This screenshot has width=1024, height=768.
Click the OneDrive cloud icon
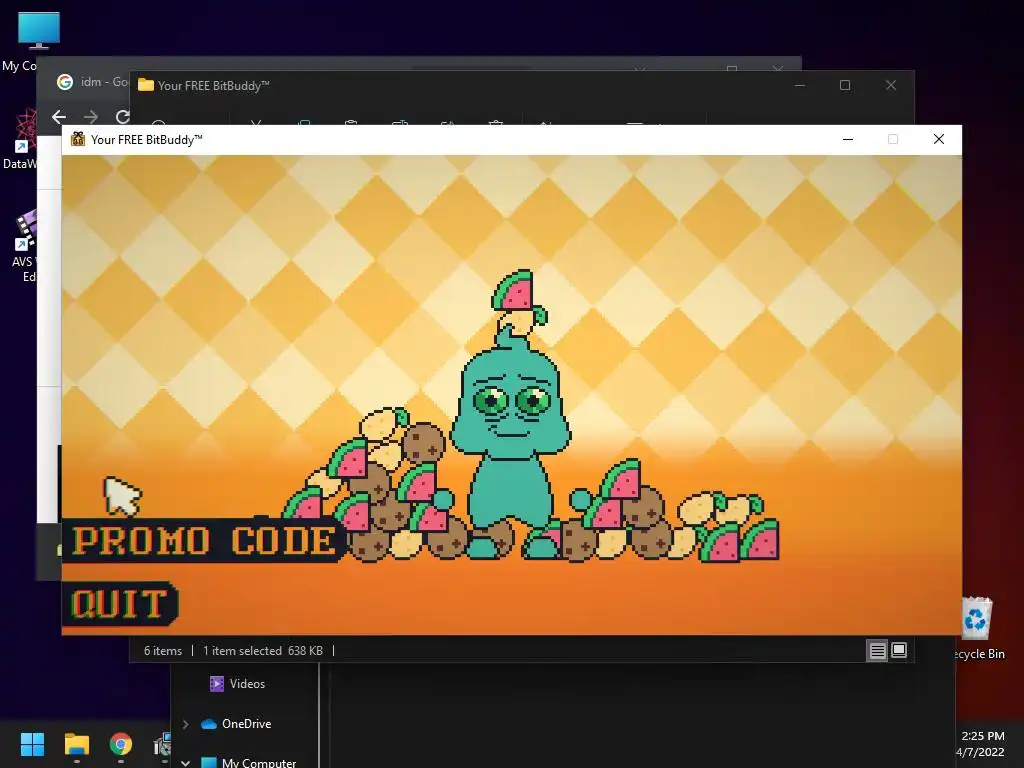(x=209, y=724)
